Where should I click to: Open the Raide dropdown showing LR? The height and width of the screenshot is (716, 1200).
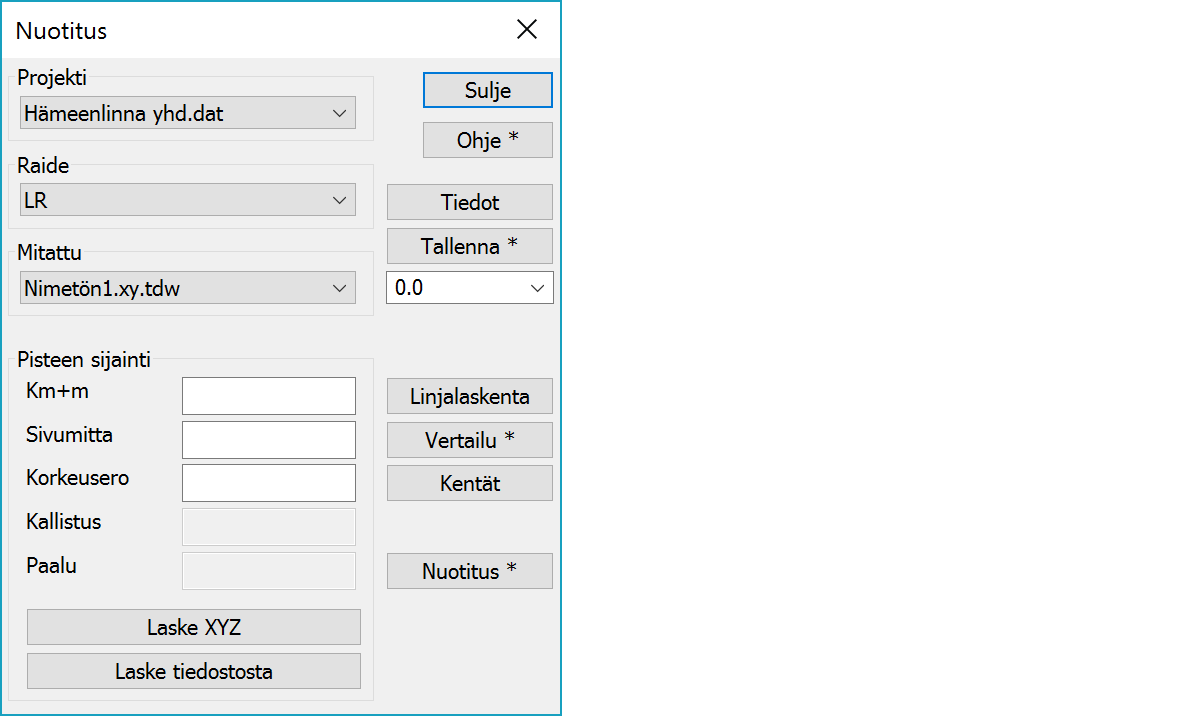tap(187, 200)
